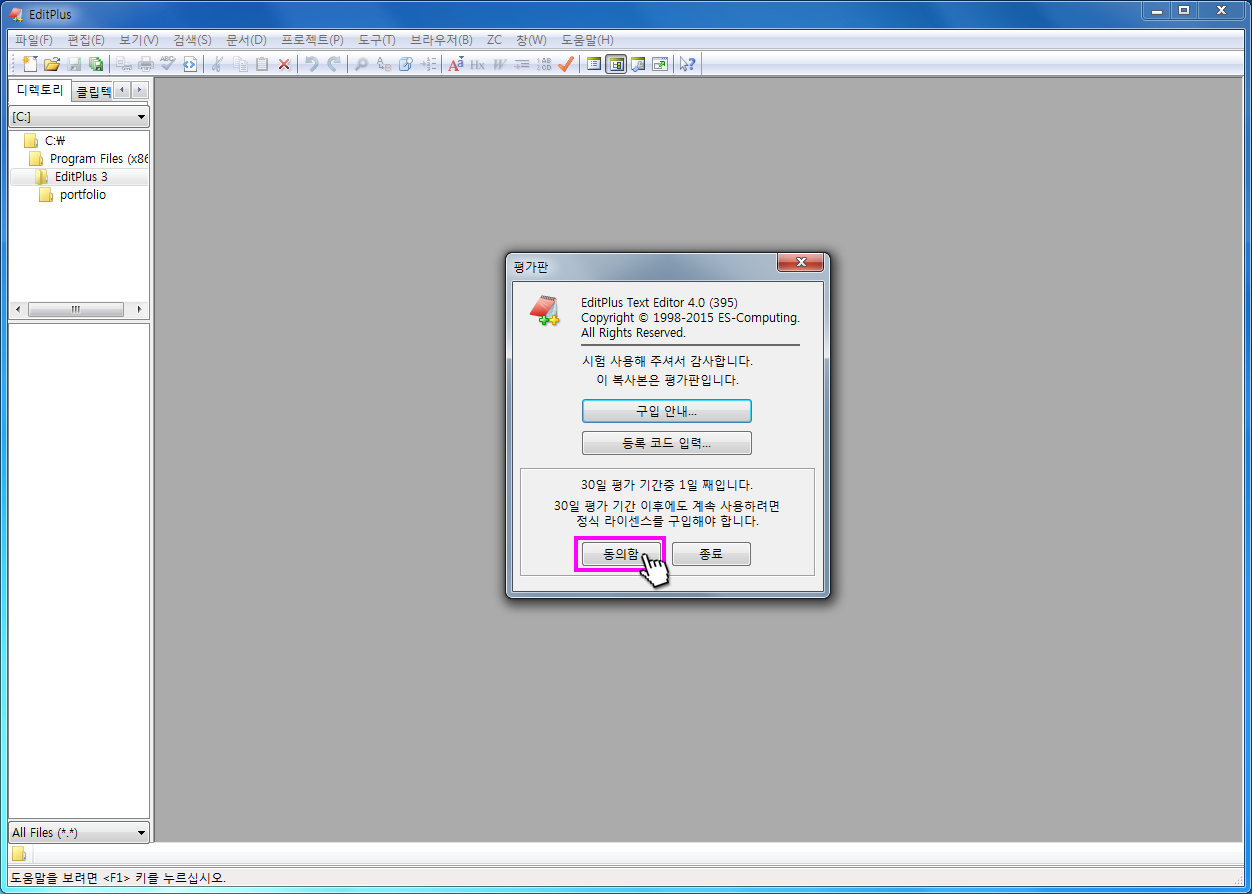1252x894 pixels.
Task: Toggle the document selector icon
Action: [594, 64]
